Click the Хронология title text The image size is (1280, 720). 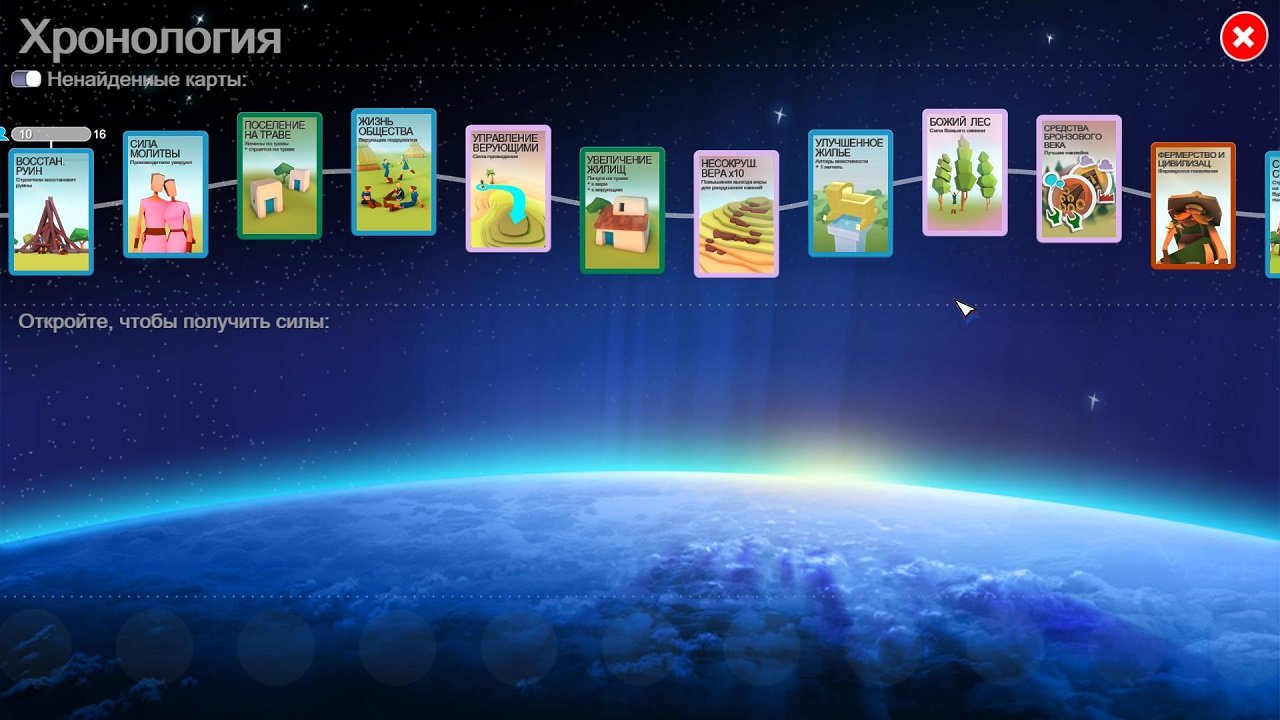150,38
